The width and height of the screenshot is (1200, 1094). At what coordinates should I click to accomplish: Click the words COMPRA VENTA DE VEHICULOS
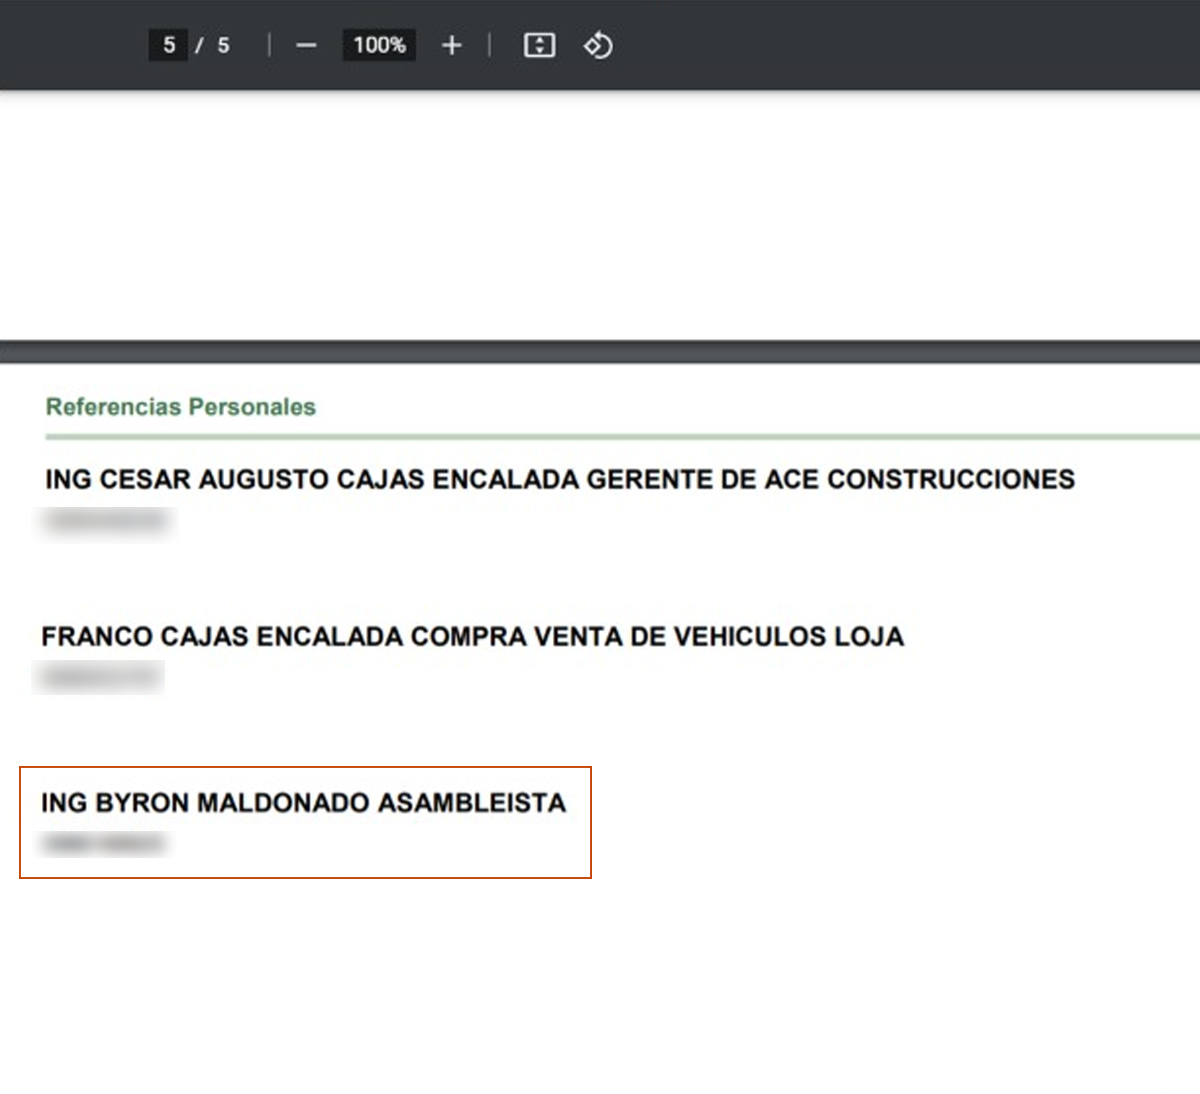(x=618, y=637)
